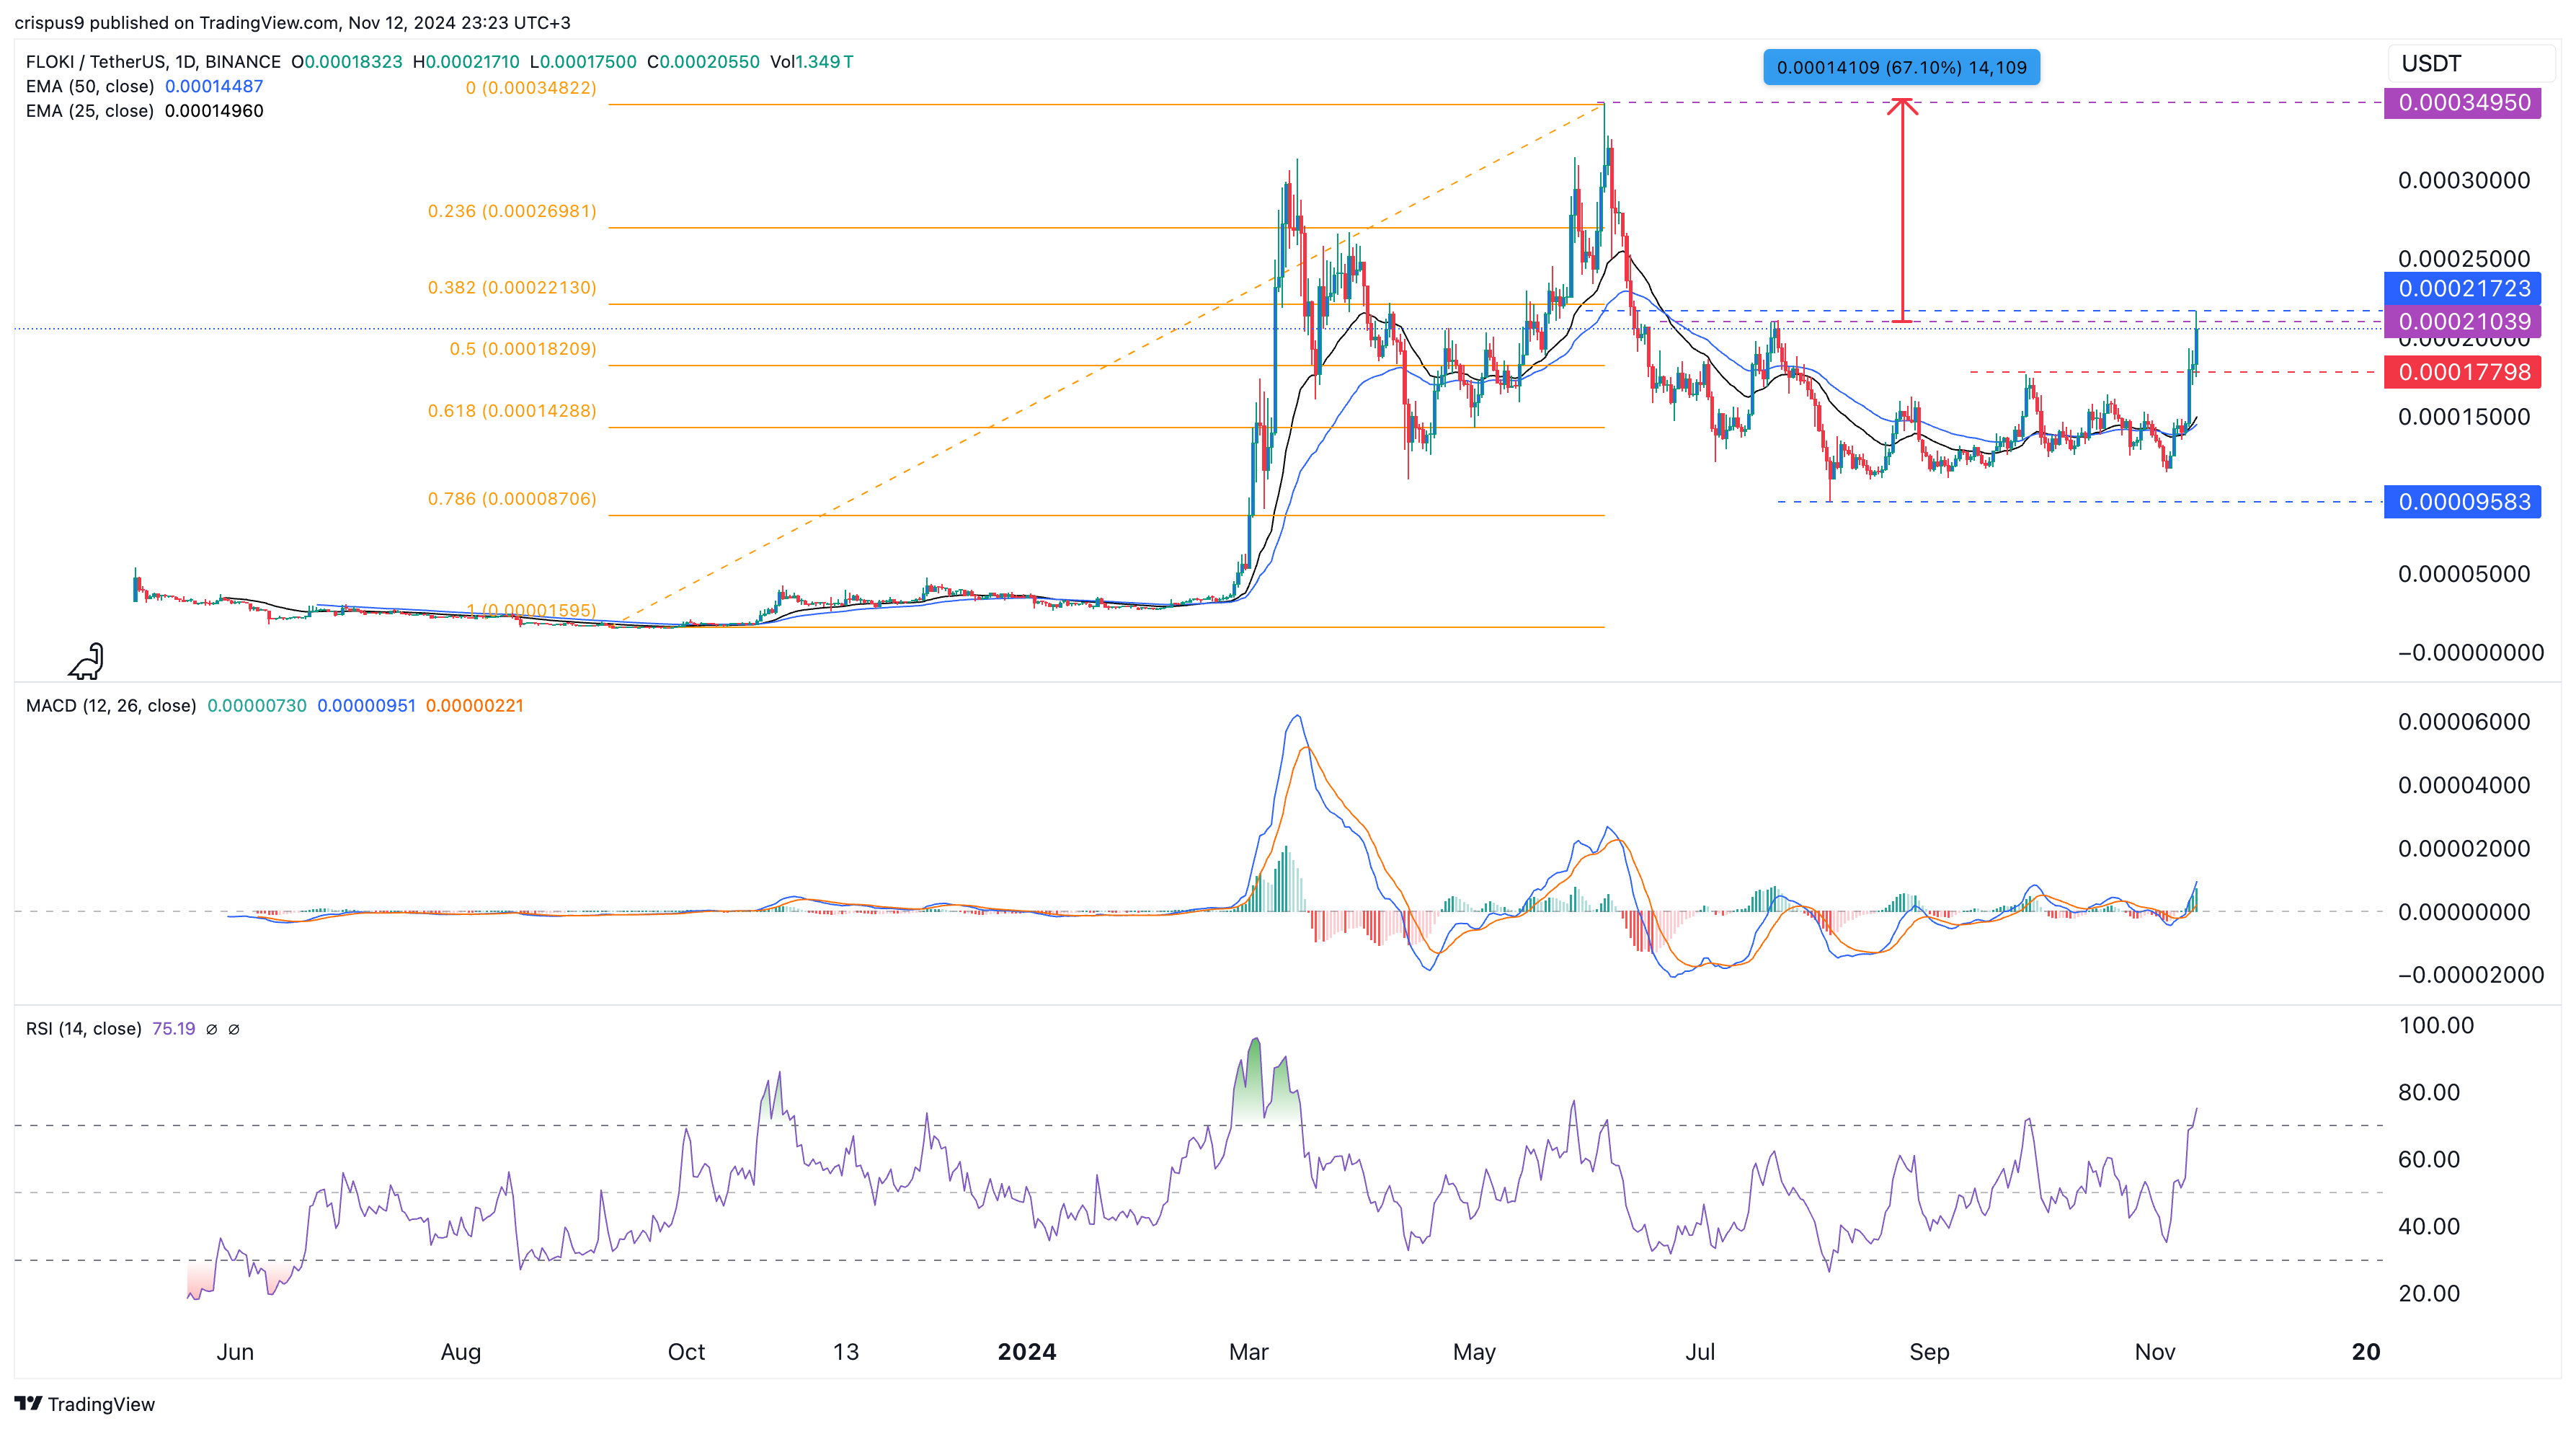Viewport: 2576px width, 1429px height.
Task: Click the close price C 0.00020550
Action: coord(703,61)
